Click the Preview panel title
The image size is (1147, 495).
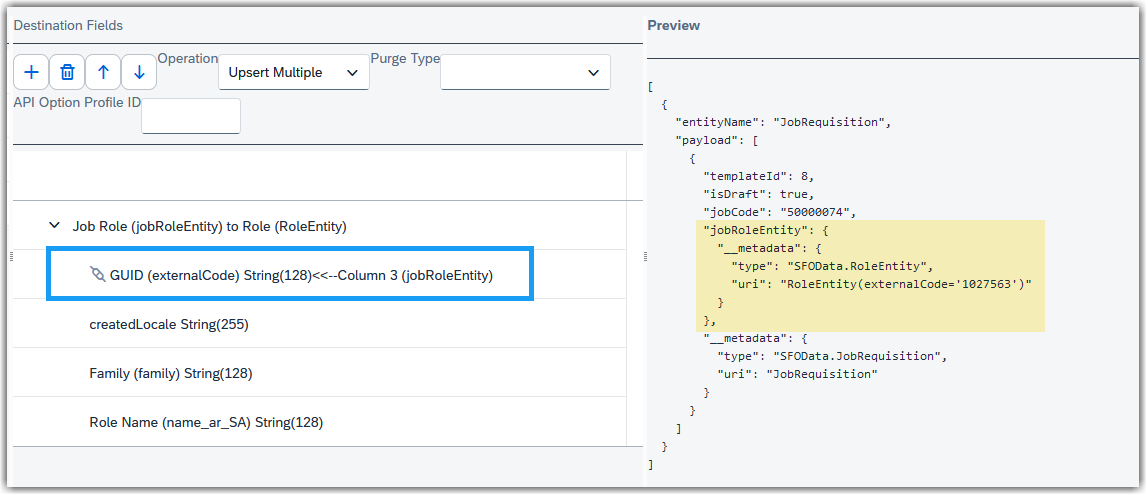click(x=674, y=26)
